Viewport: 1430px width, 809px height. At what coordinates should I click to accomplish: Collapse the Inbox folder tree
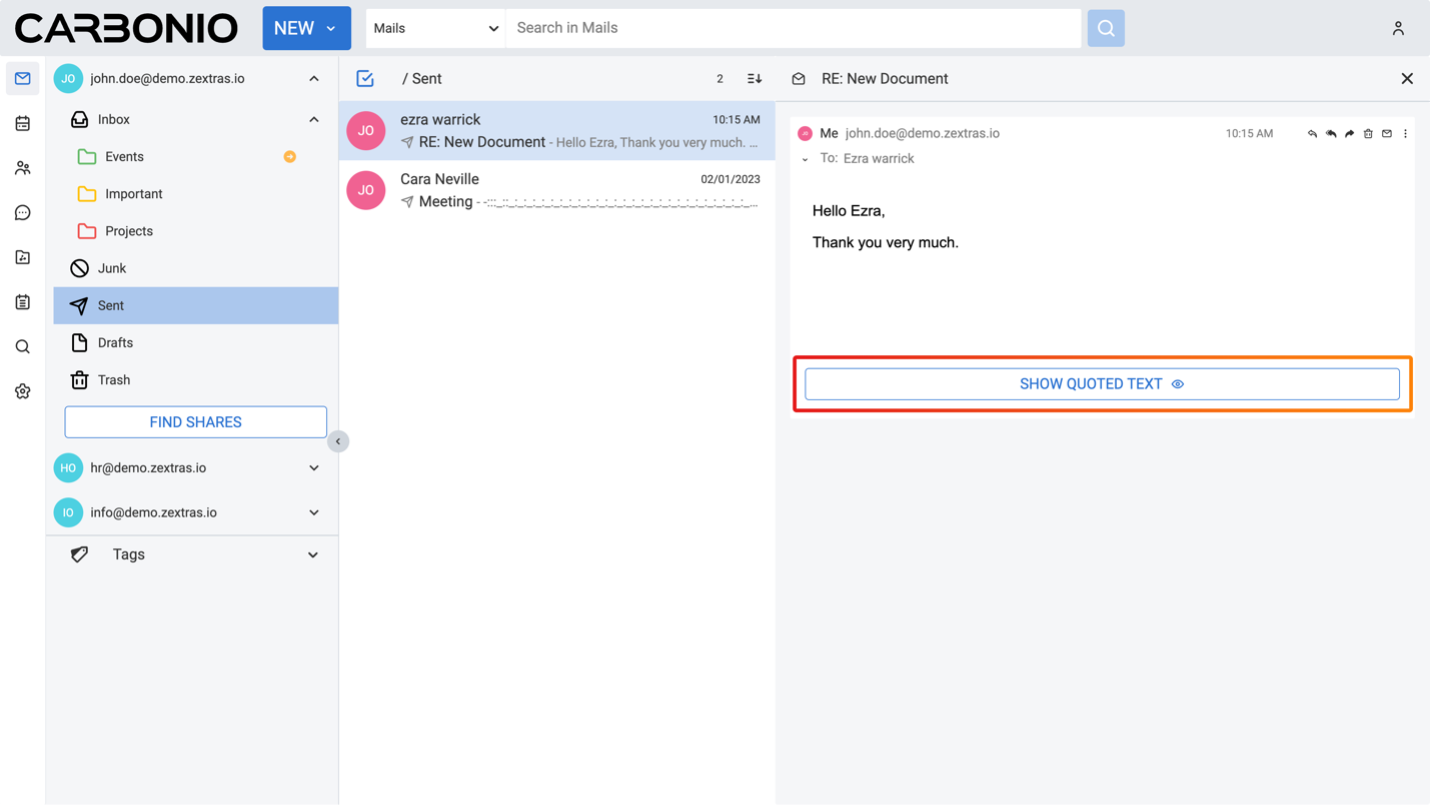point(314,120)
